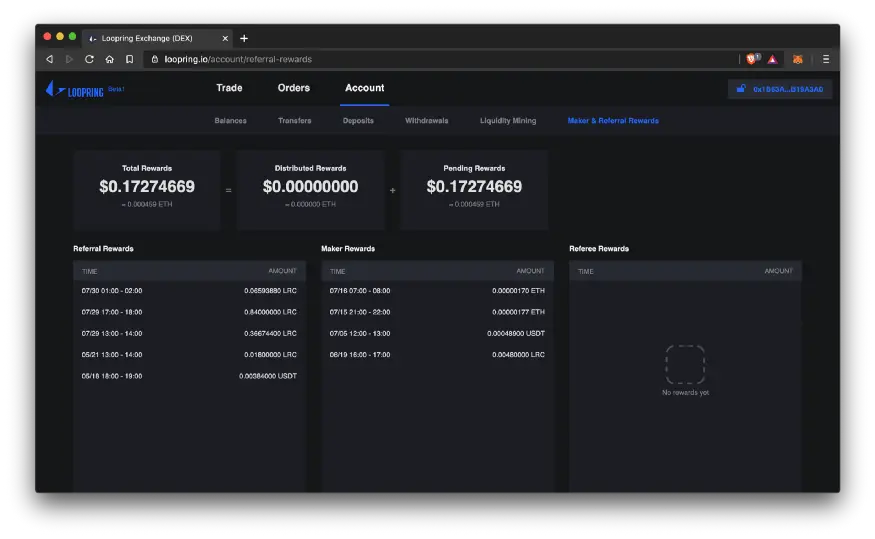The height and width of the screenshot is (539, 875).
Task: Go to the Orders section
Action: pos(294,88)
